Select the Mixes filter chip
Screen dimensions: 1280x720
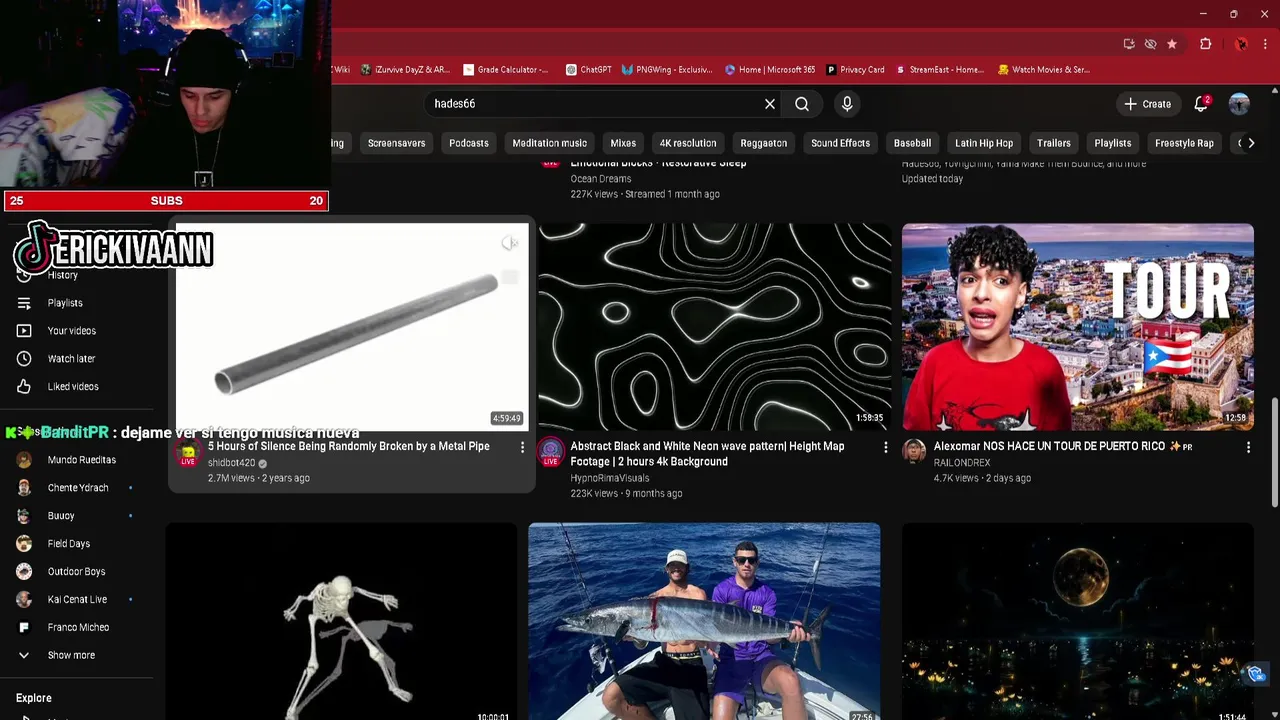(623, 143)
